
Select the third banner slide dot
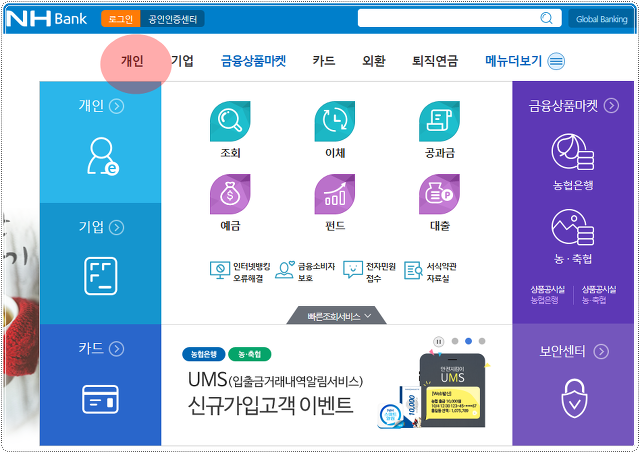(x=482, y=341)
